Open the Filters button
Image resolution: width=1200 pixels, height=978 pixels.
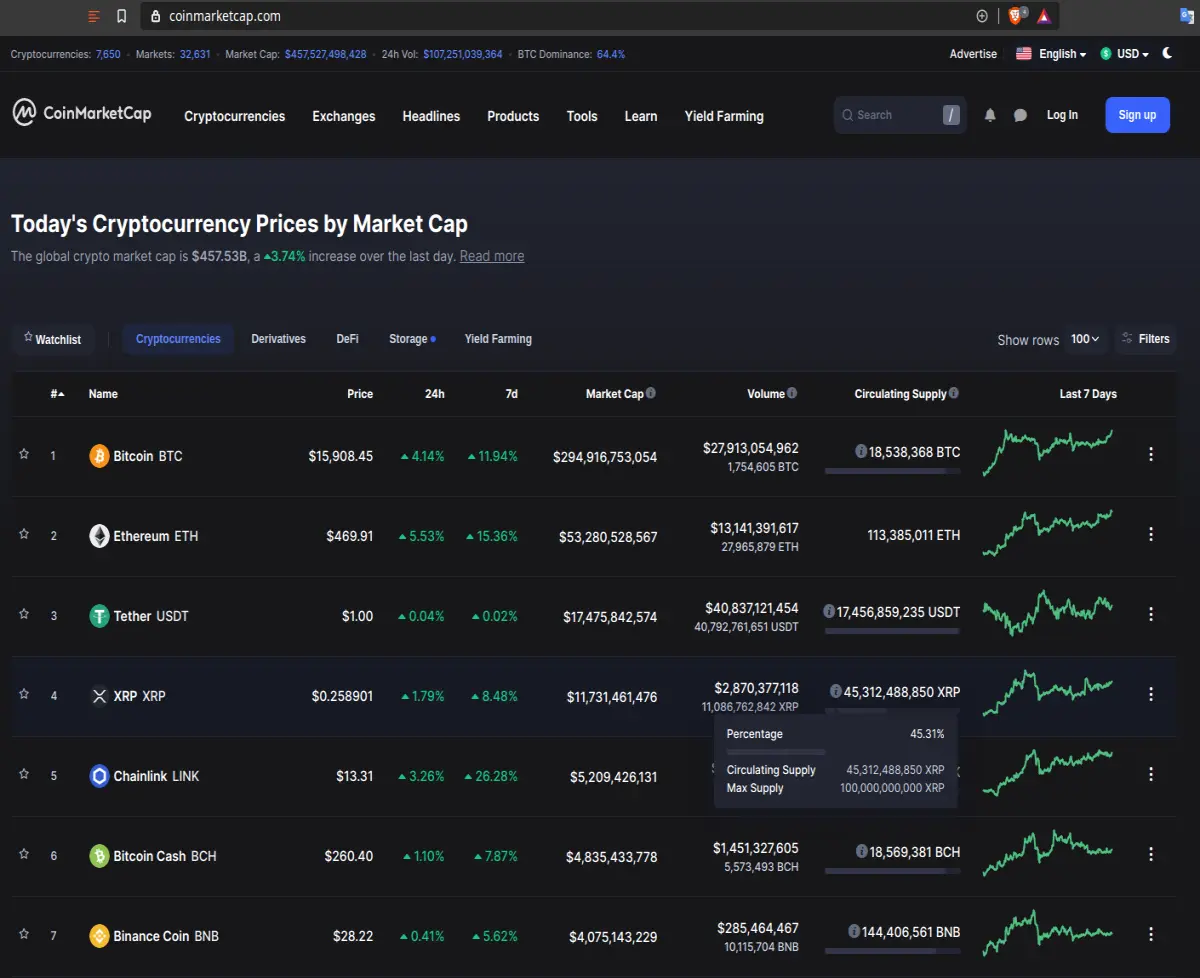pyautogui.click(x=1146, y=339)
